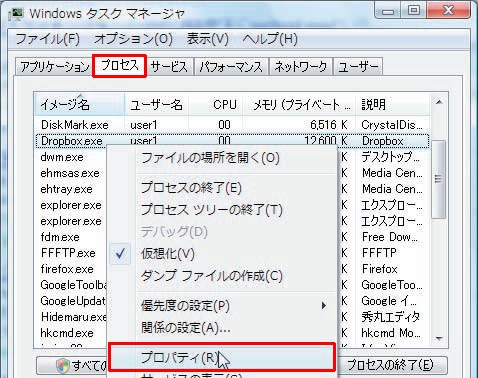Open the ネットワーク tab

coord(300,67)
